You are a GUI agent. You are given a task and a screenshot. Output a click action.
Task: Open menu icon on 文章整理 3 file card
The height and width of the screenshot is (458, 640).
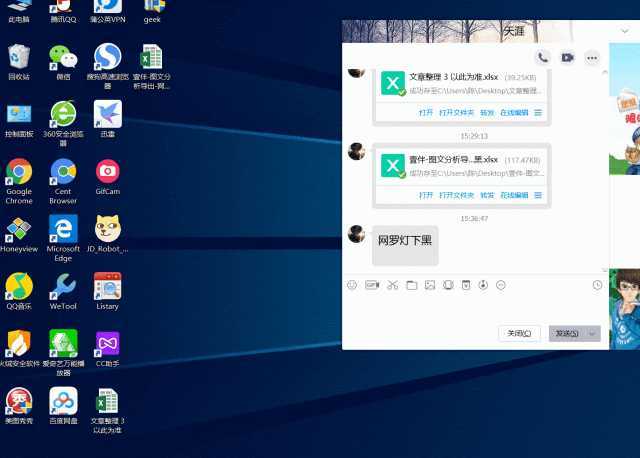tap(538, 113)
